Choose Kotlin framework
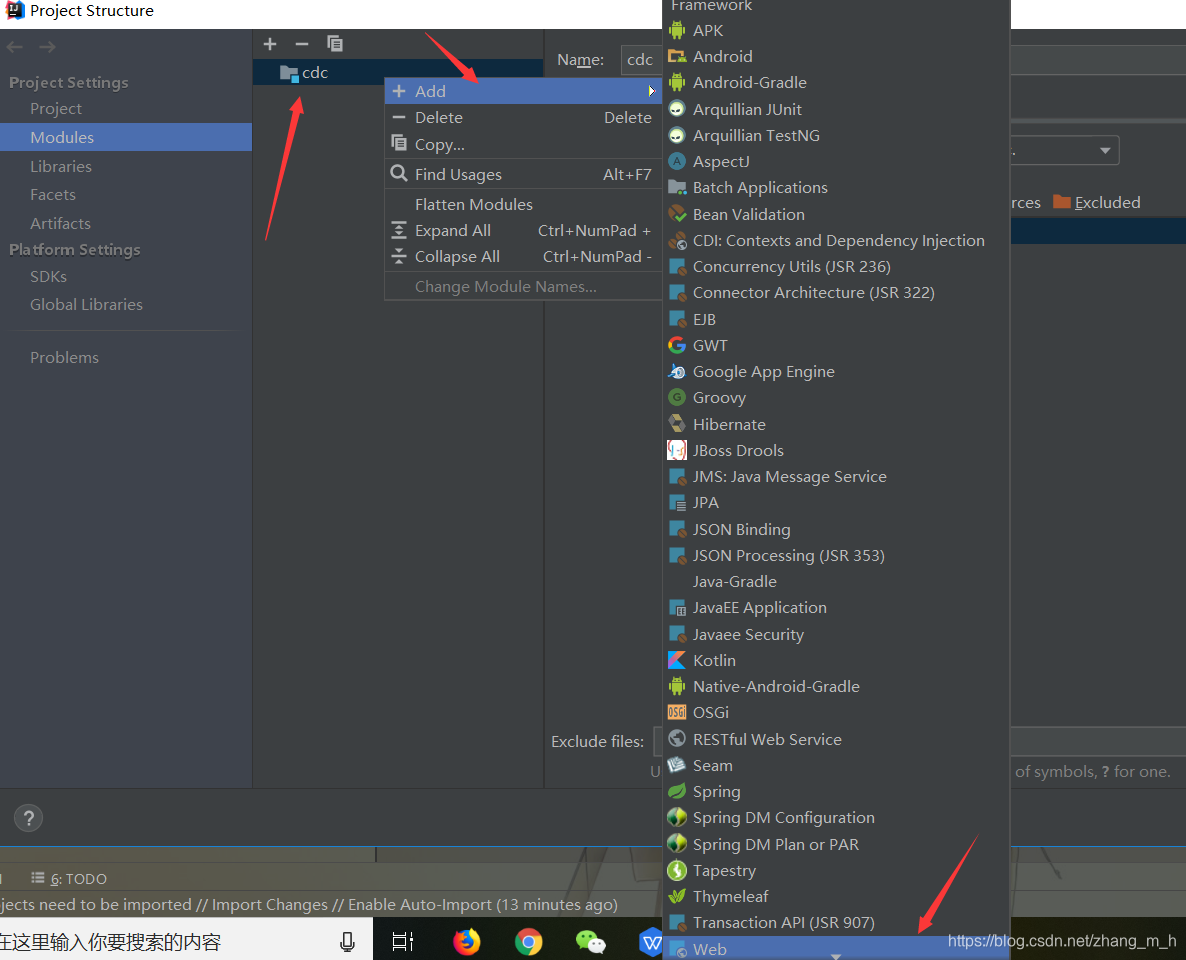 (836, 660)
